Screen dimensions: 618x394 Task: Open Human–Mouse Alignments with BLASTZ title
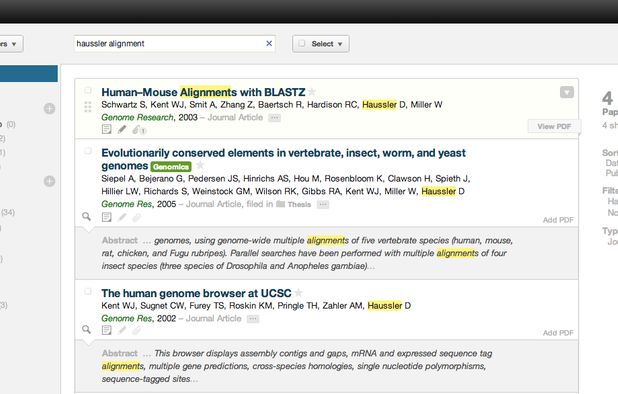click(x=203, y=92)
